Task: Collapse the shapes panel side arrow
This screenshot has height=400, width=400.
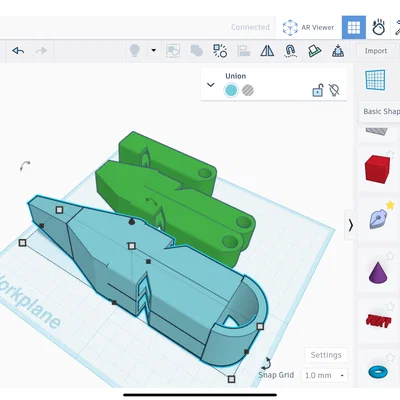Action: [350, 225]
